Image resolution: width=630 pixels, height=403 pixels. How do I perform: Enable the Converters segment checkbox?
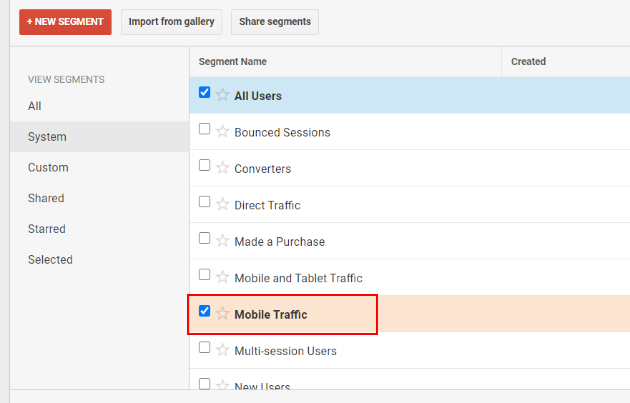point(205,165)
